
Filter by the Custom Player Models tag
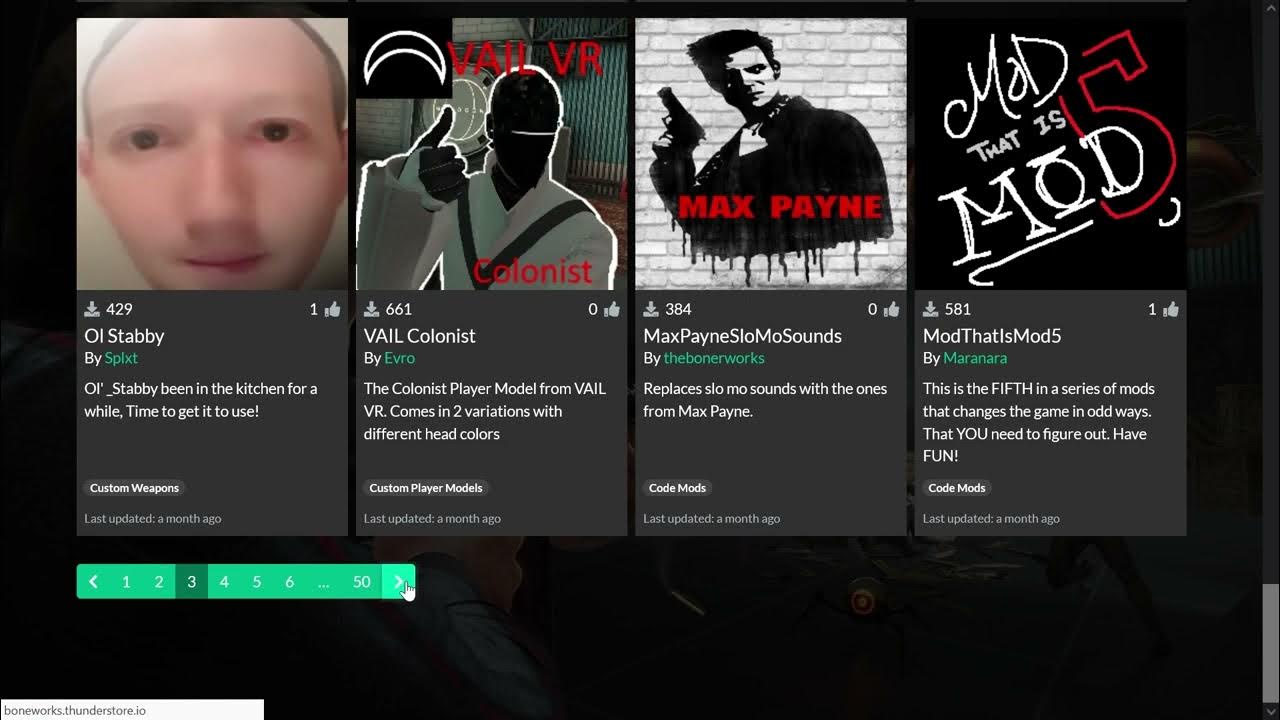point(426,488)
